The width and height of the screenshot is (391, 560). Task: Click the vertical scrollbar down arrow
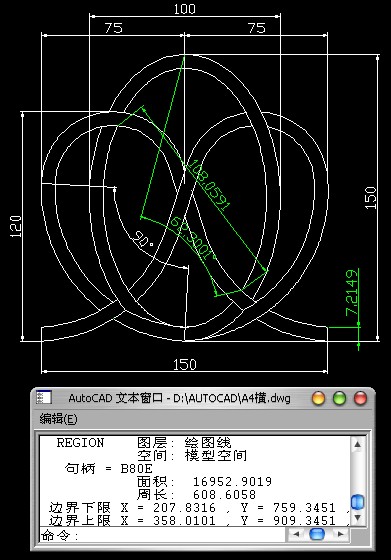(x=357, y=518)
